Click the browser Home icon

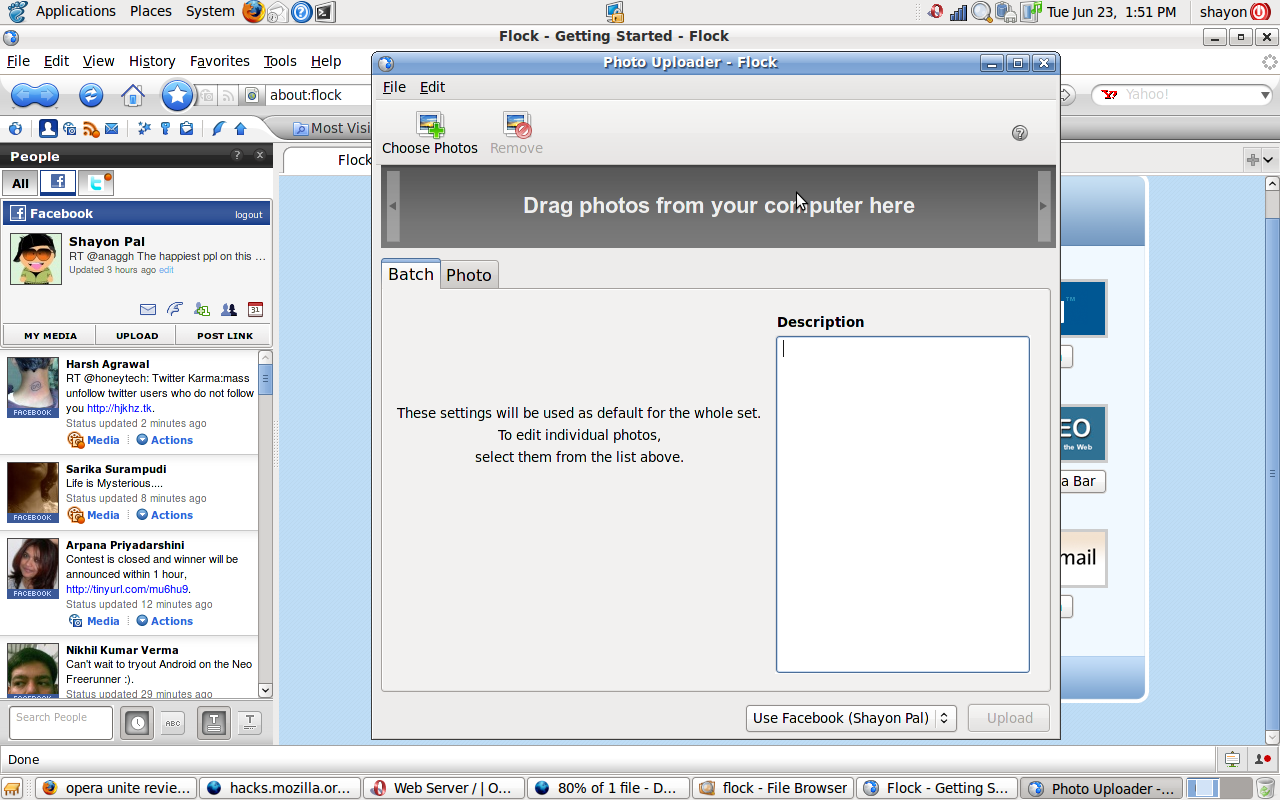132,95
